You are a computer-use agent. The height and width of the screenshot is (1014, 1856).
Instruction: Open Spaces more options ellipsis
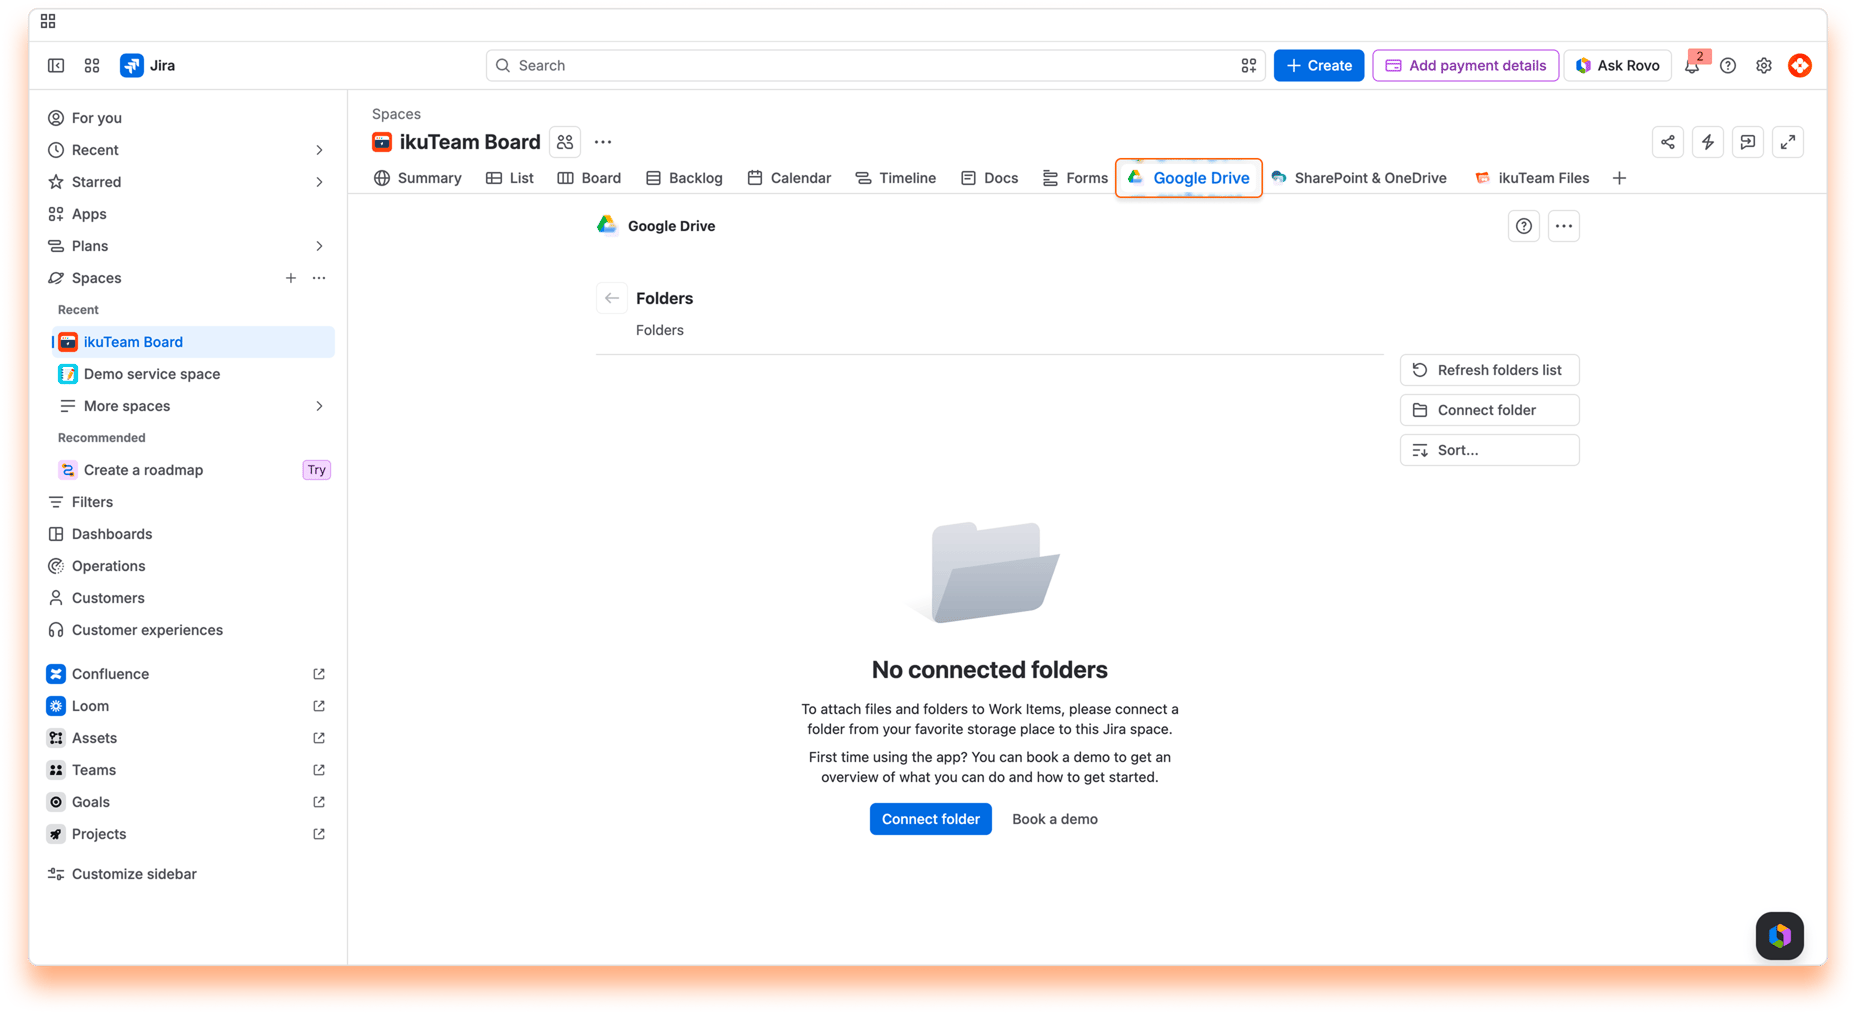[319, 278]
